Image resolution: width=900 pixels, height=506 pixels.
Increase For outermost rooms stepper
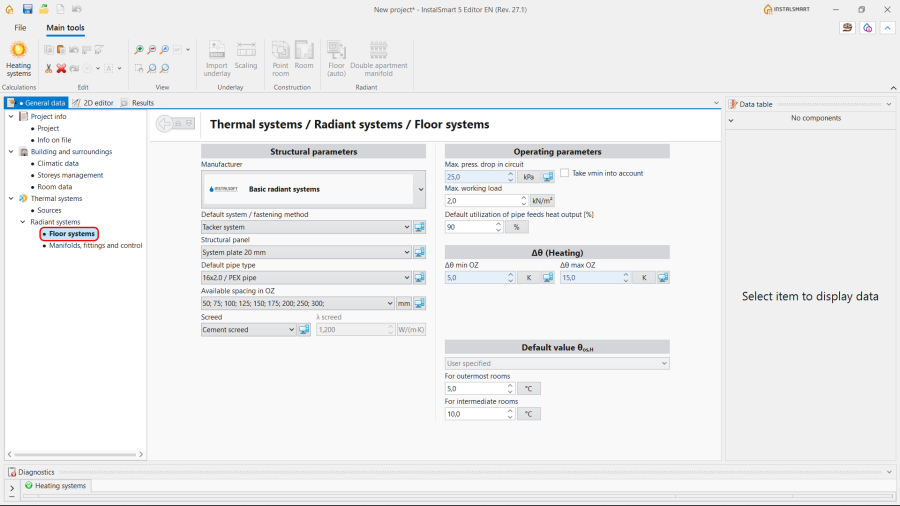pyautogui.click(x=510, y=386)
